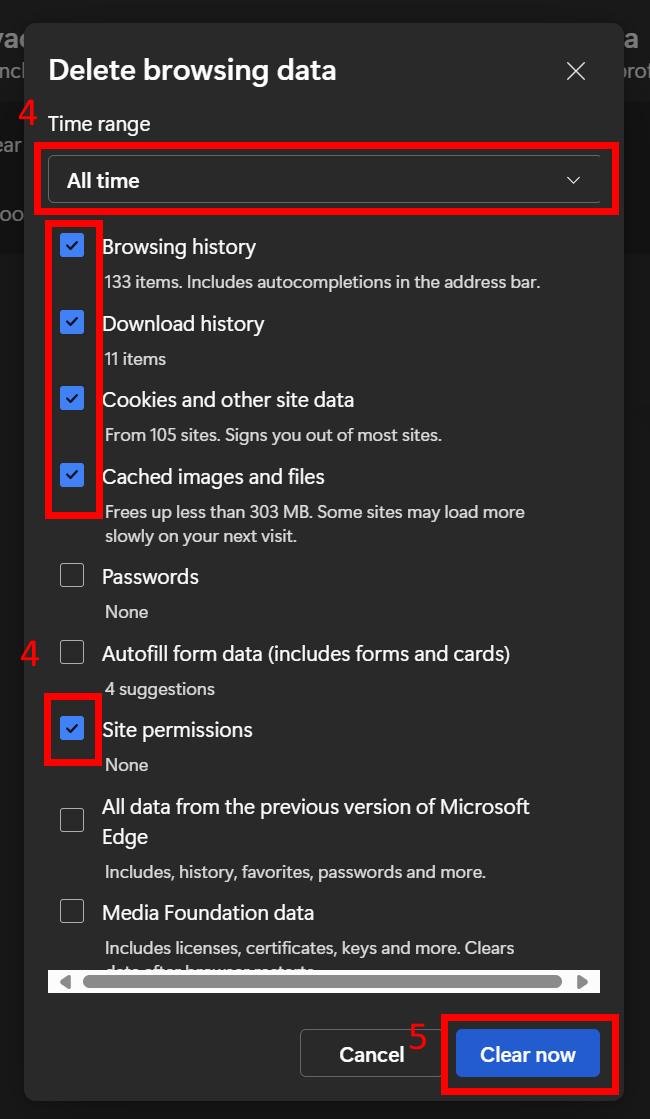This screenshot has width=650, height=1119.
Task: Click the horizontal scrollbar thumb
Action: coord(322,982)
